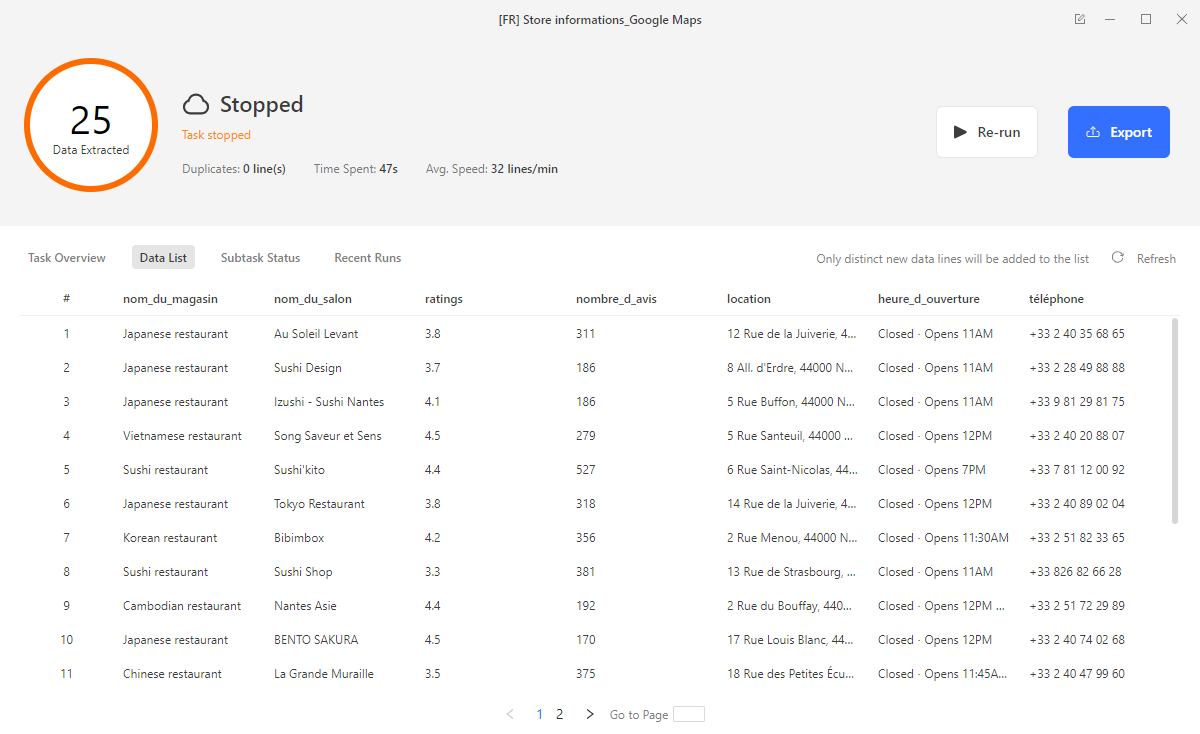The image size is (1200, 734).
Task: Click the Task stopped status text
Action: coord(216,135)
